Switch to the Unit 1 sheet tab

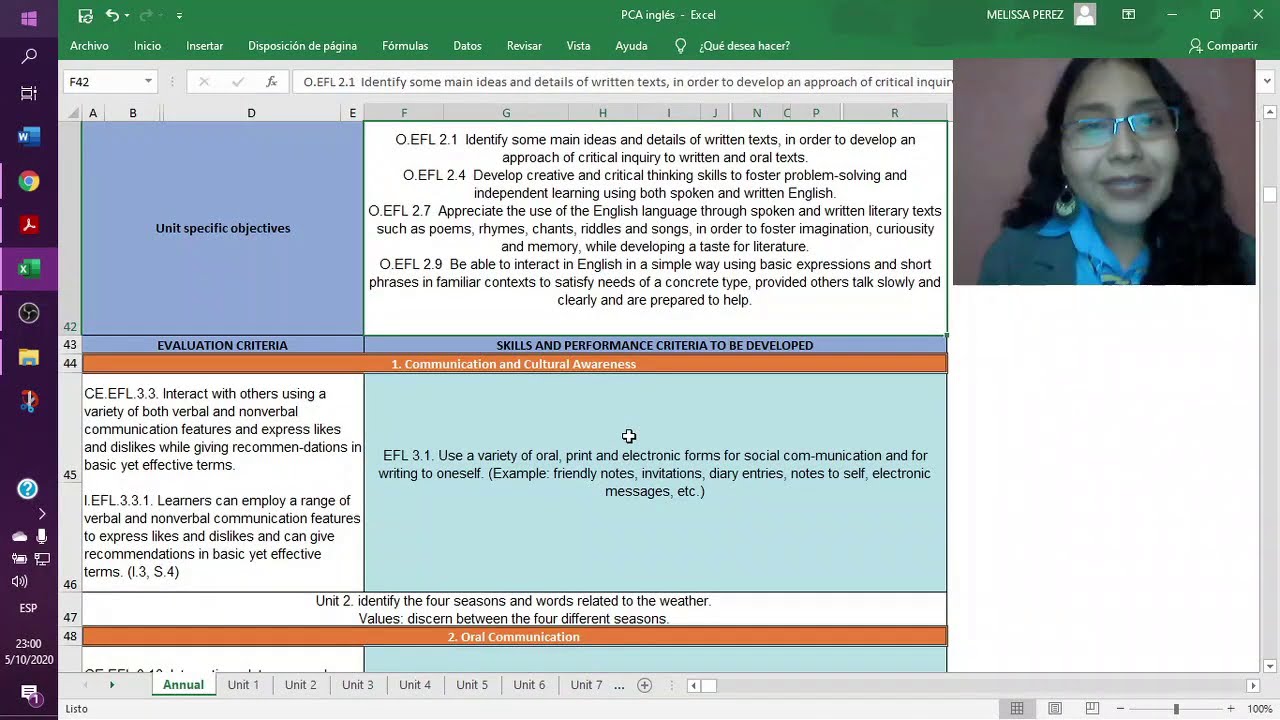pos(243,685)
